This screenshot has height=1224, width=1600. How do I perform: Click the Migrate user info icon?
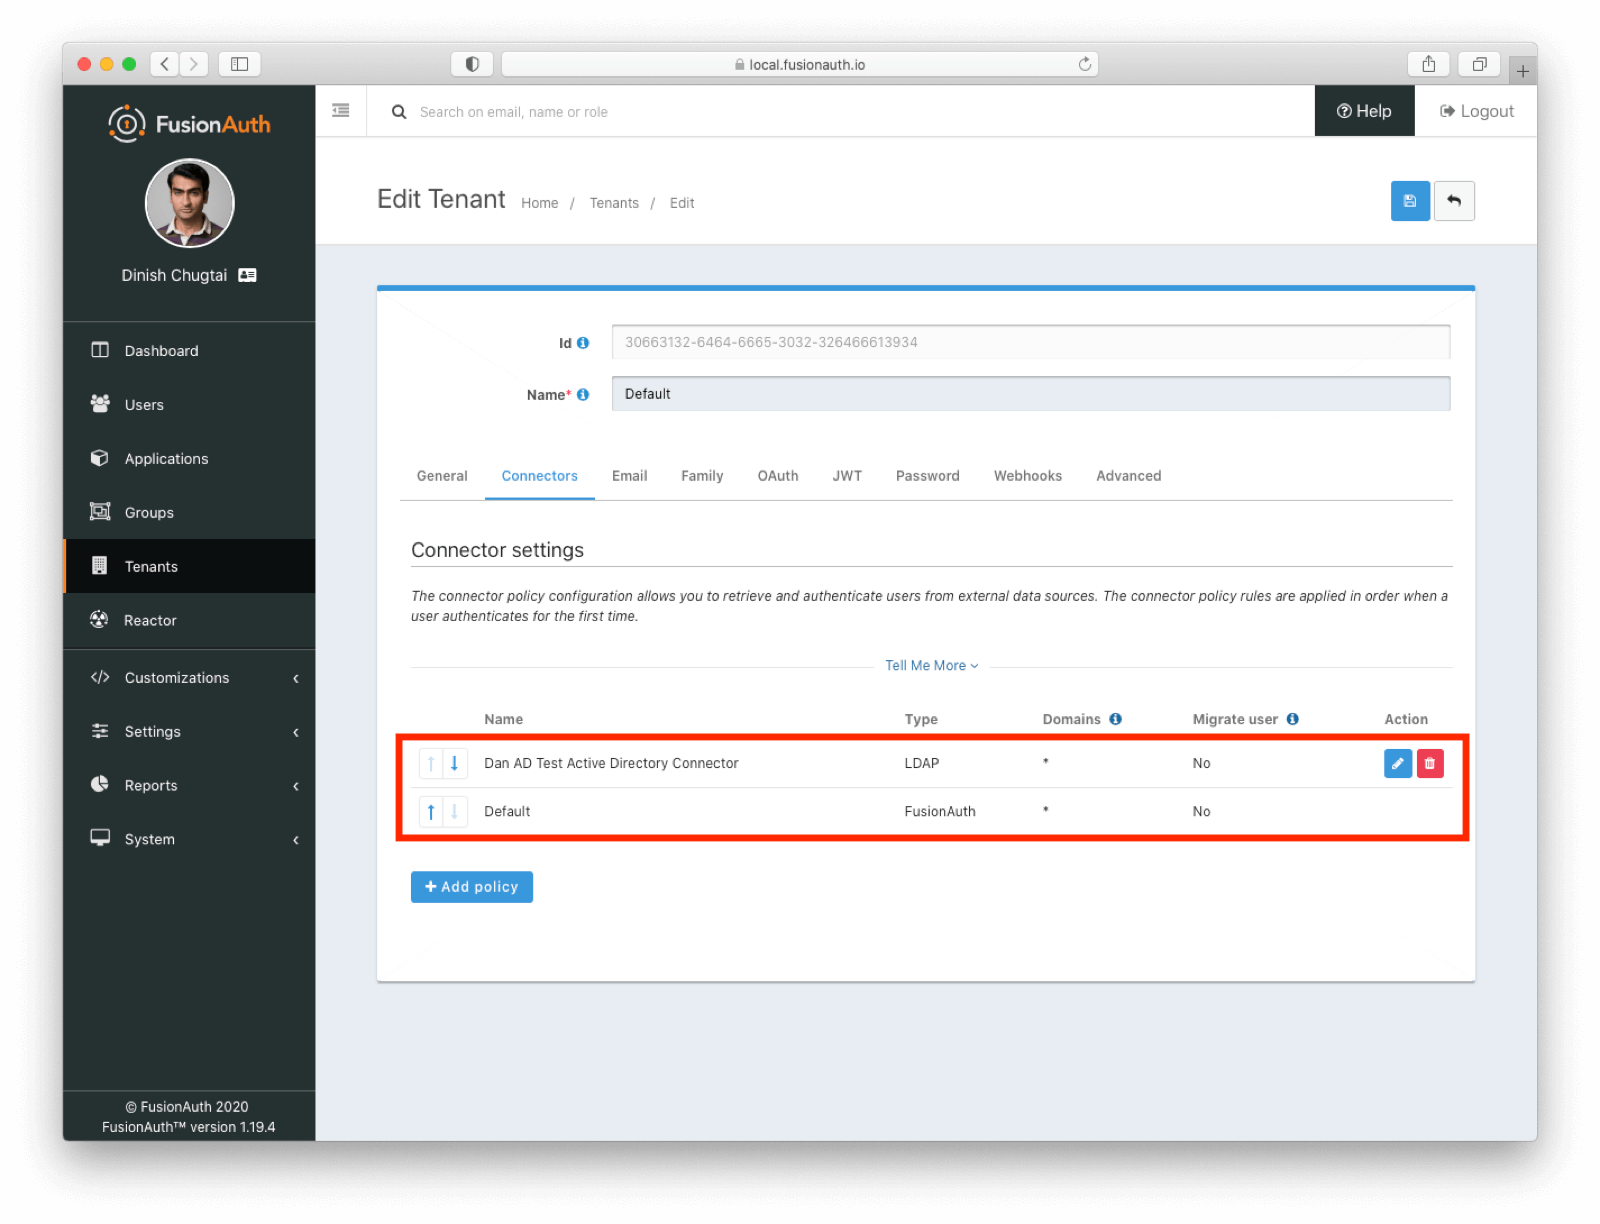coord(1292,719)
